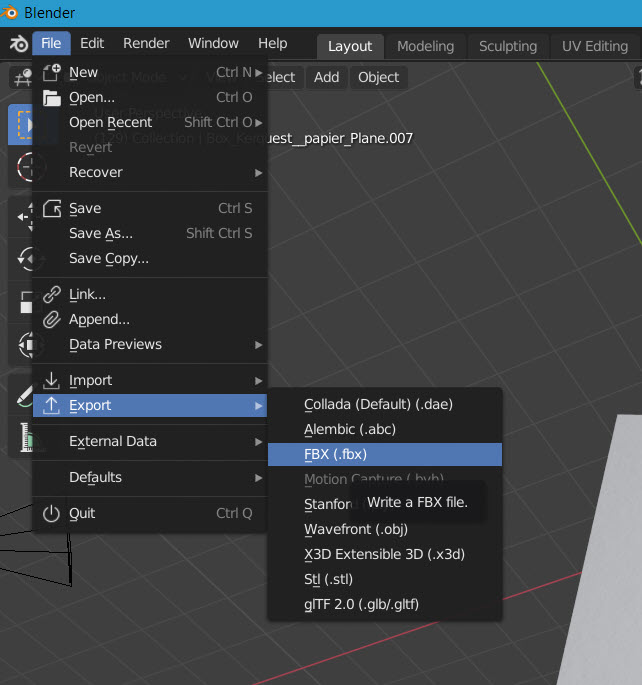
Task: Expand the New submenu arrow
Action: click(259, 73)
